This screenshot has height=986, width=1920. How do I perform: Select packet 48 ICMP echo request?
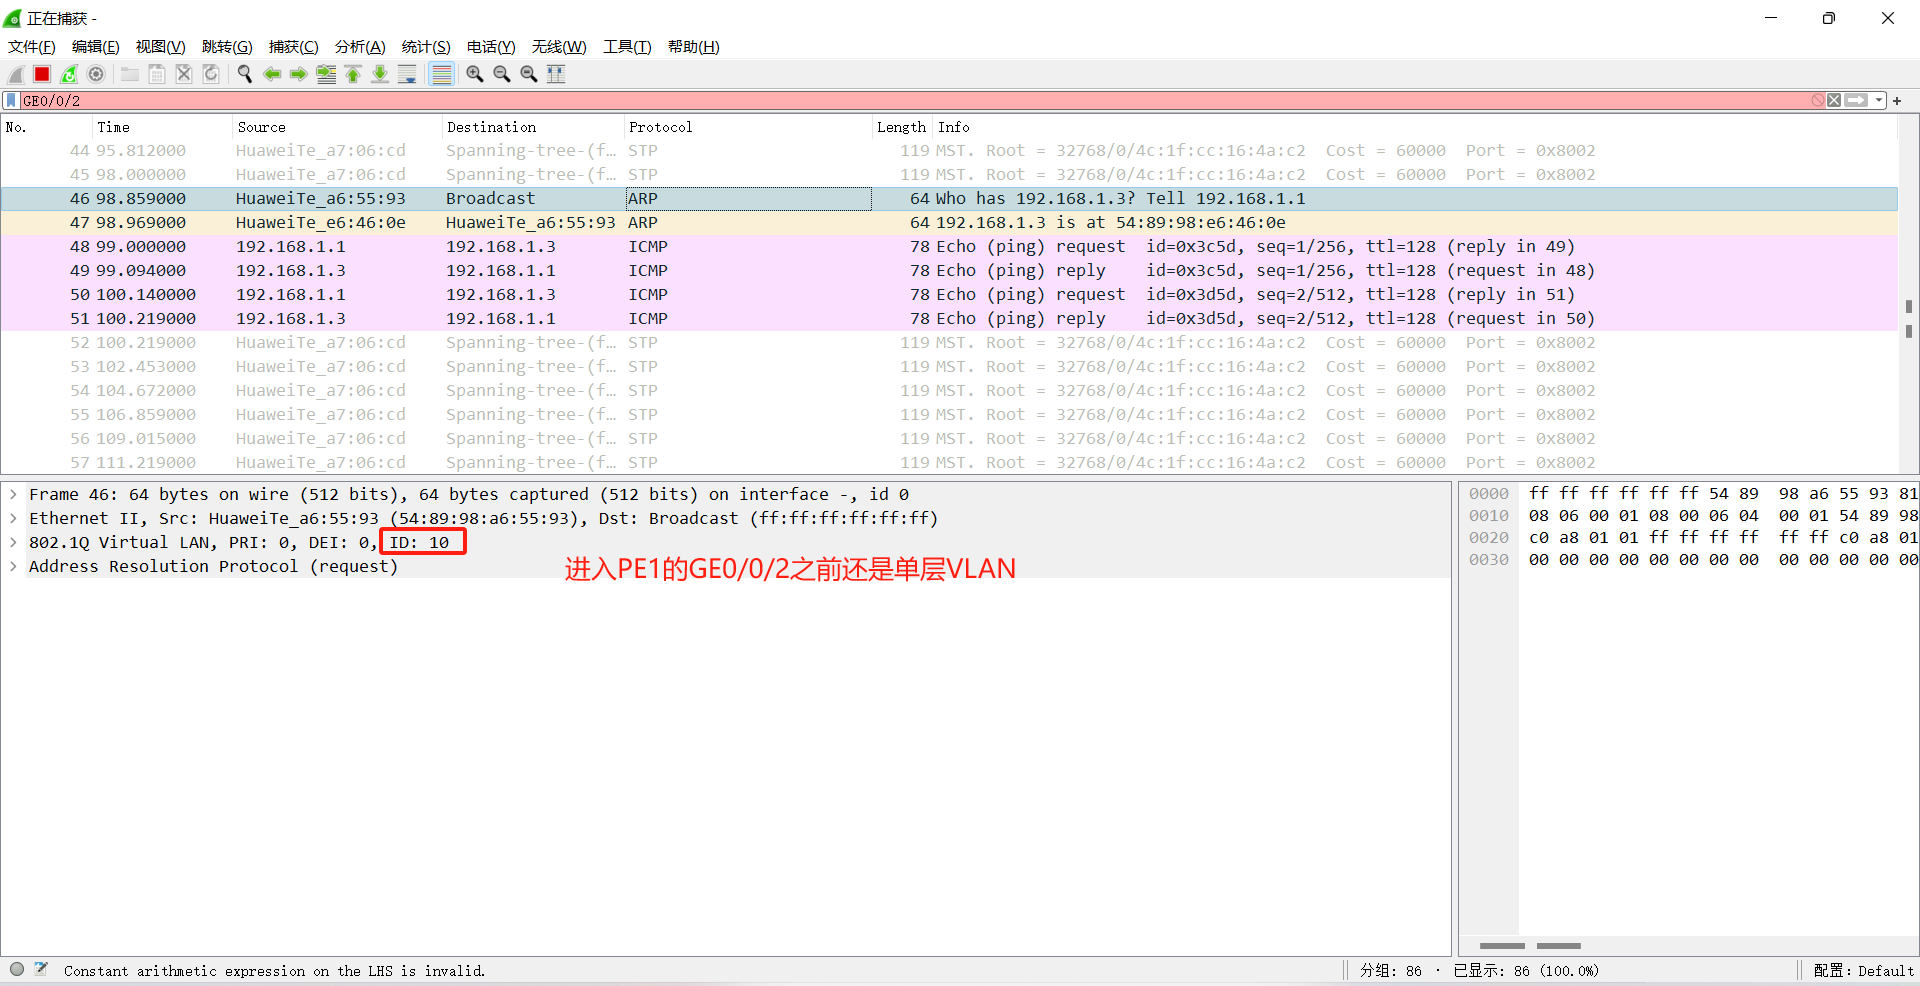[949, 247]
